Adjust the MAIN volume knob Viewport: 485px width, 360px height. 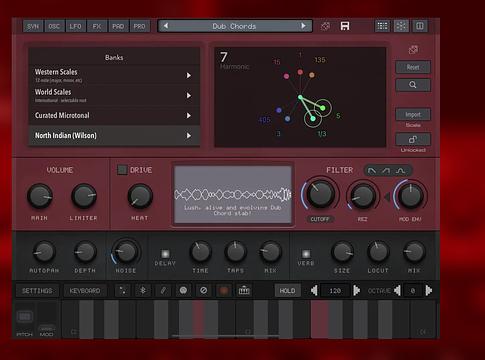40,197
